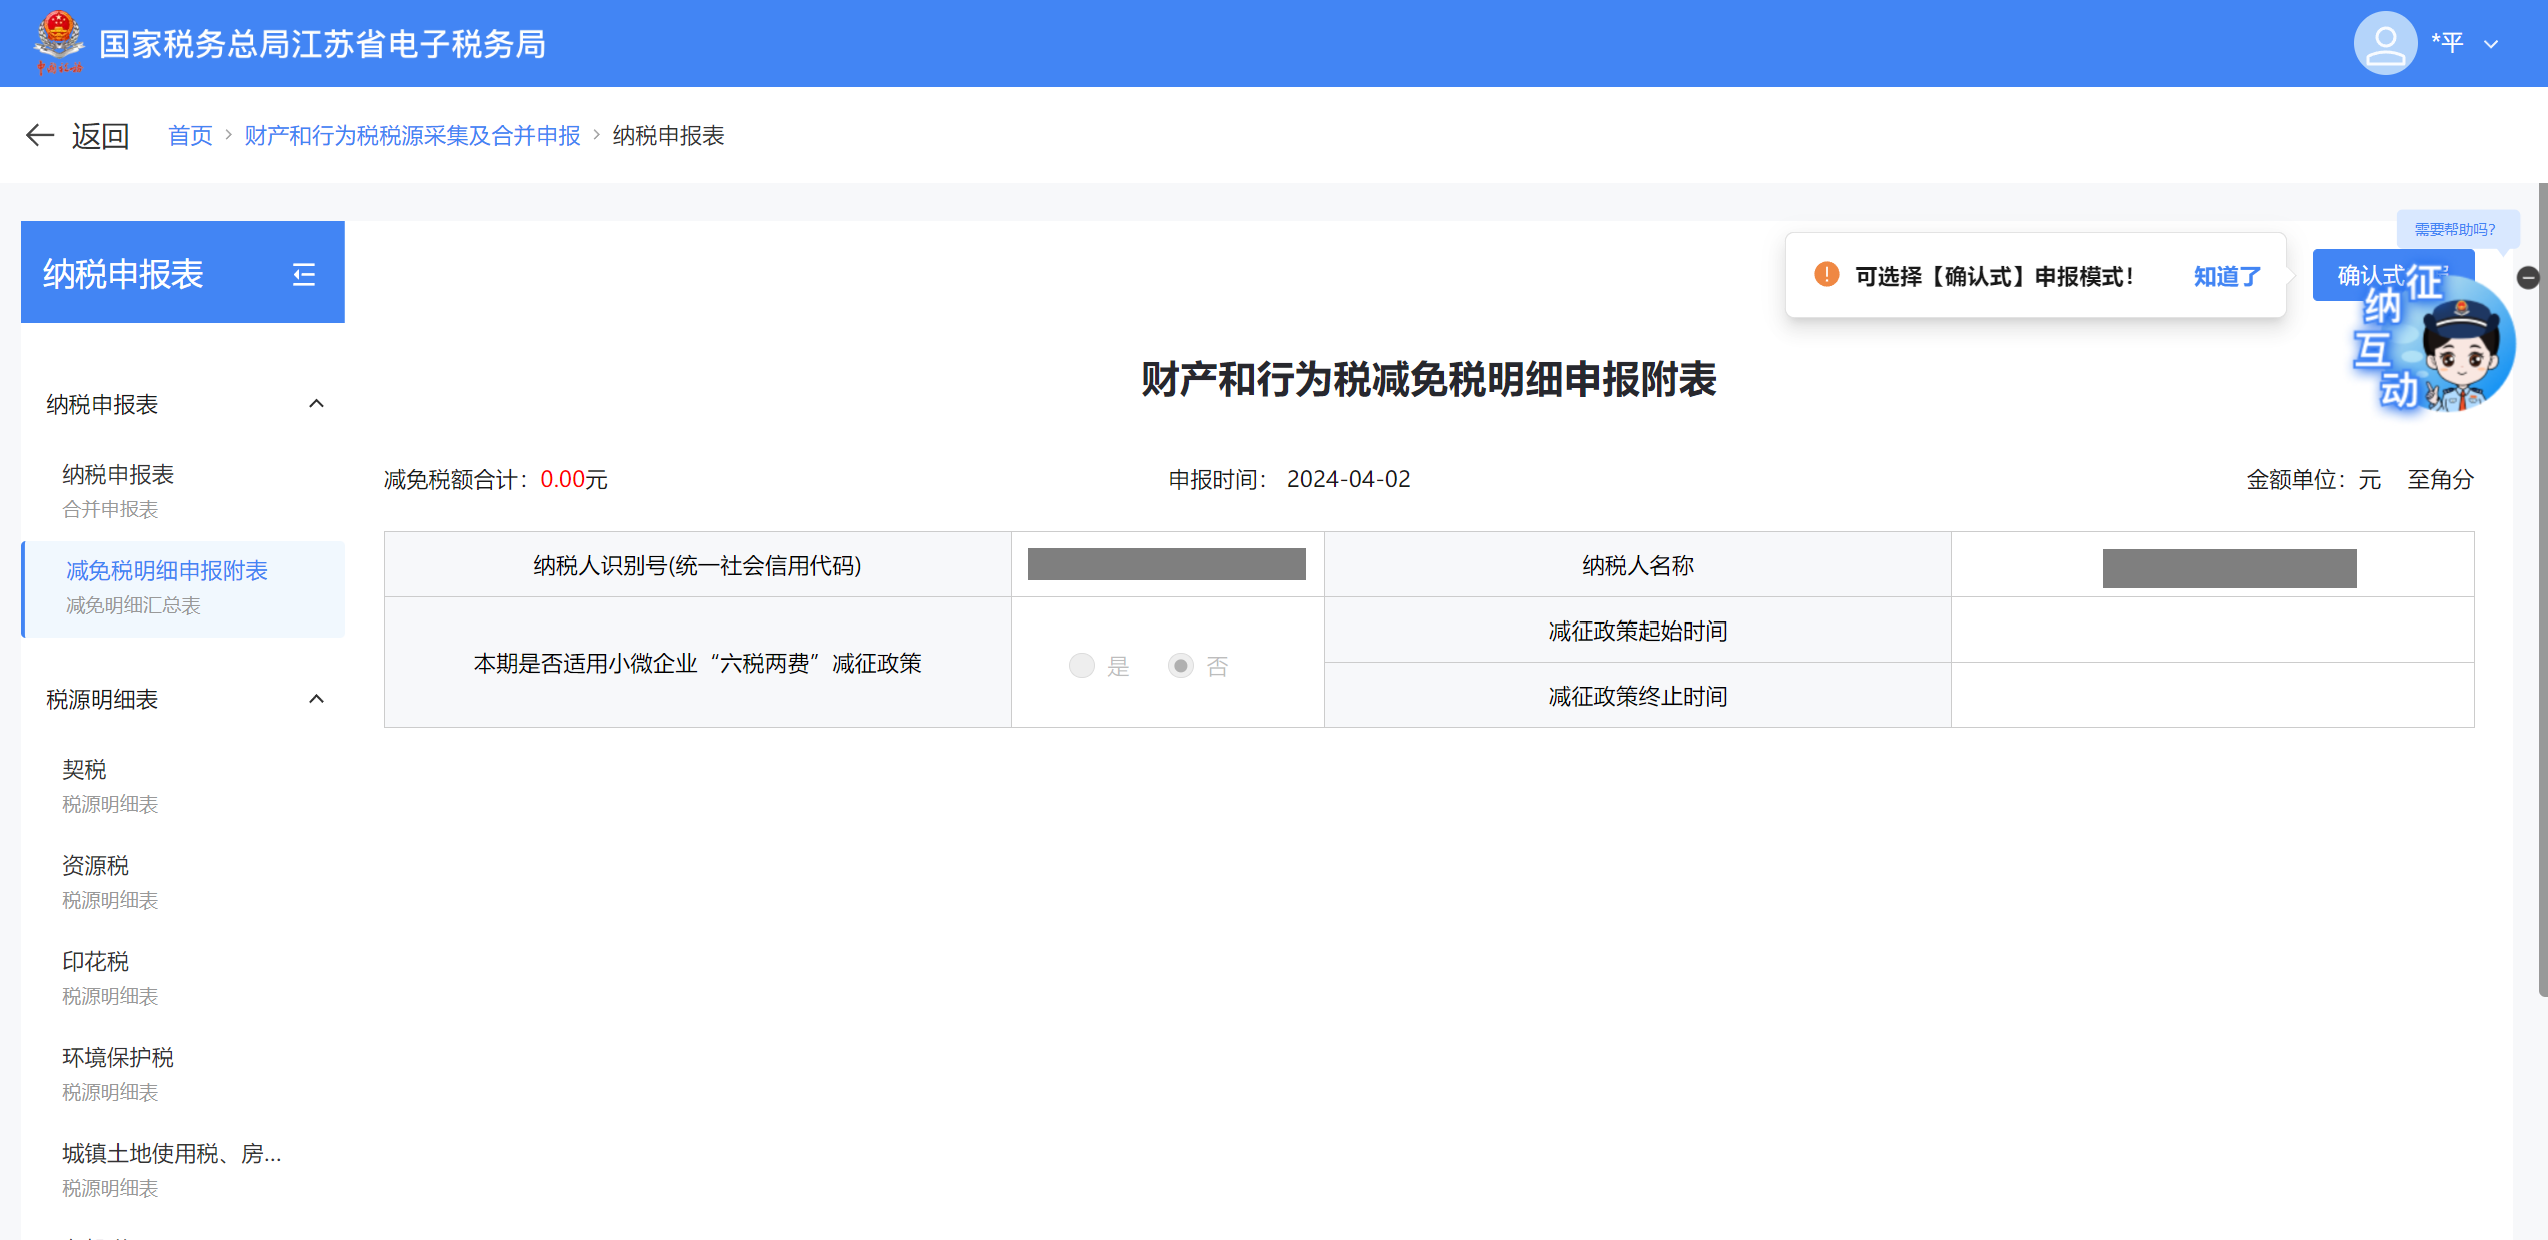The height and width of the screenshot is (1240, 2548).
Task: Click the orange warning exclamation icon
Action: 1826,275
